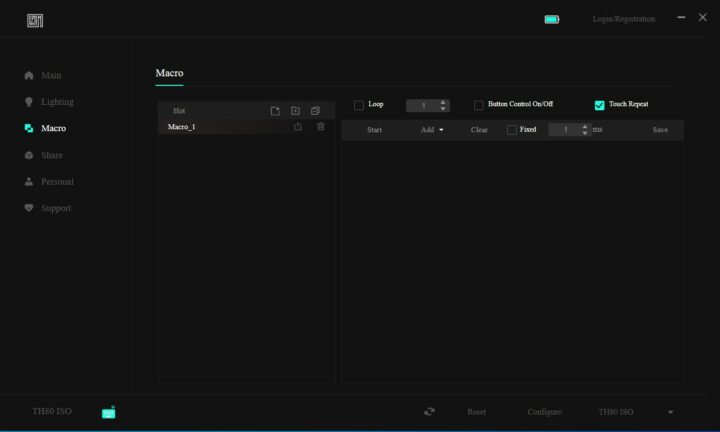Delete Macro_1 with the trash icon
This screenshot has height=432, width=720.
[x=321, y=127]
